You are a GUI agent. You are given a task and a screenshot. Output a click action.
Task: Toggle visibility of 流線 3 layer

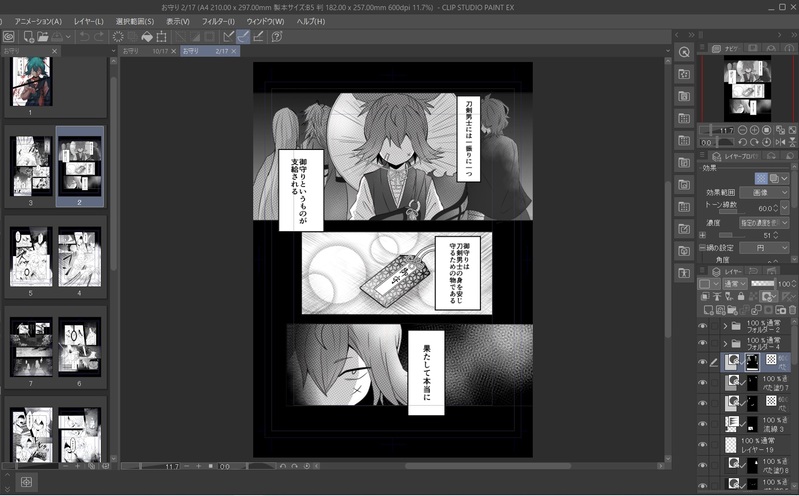coord(703,424)
